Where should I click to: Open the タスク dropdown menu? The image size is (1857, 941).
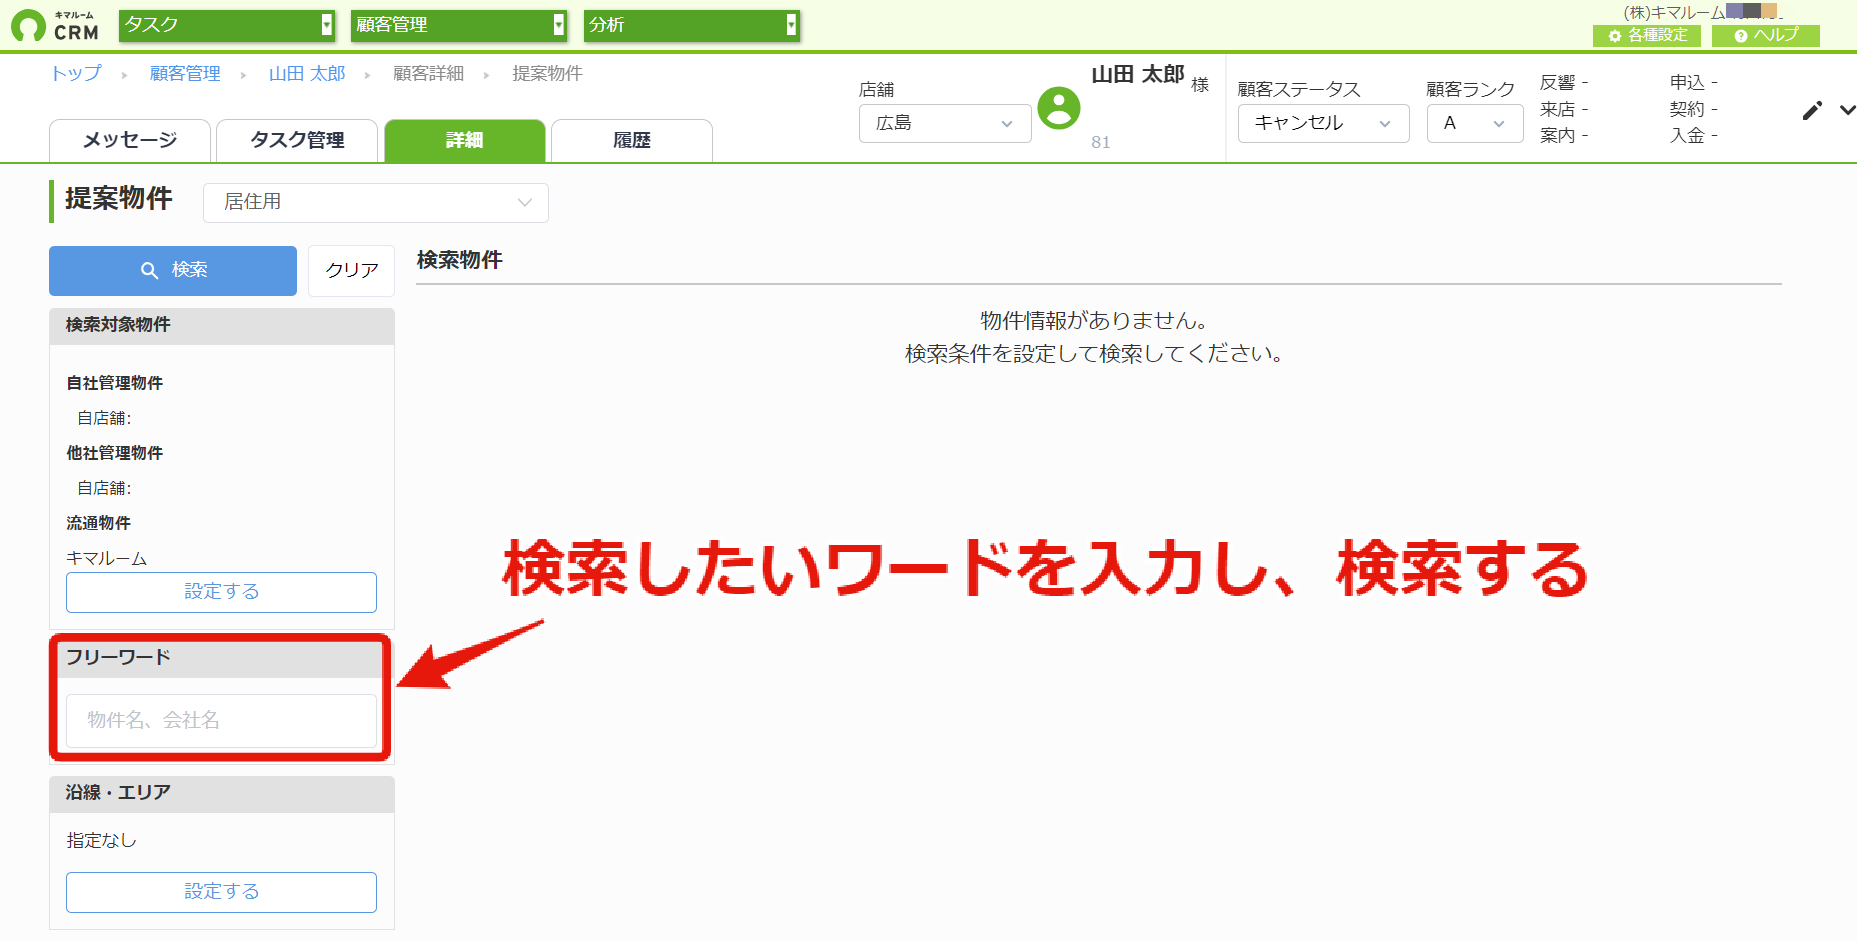click(x=227, y=25)
